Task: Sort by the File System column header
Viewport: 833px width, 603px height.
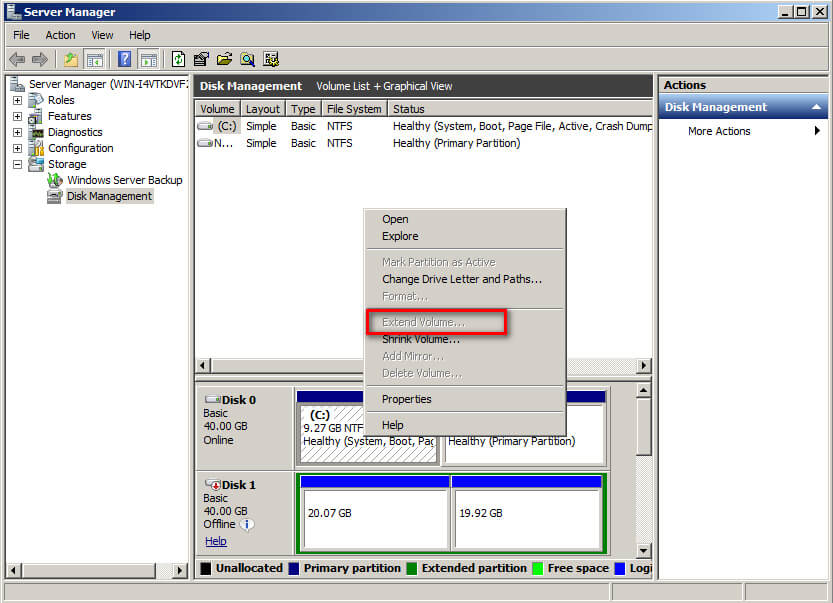Action: coord(354,109)
